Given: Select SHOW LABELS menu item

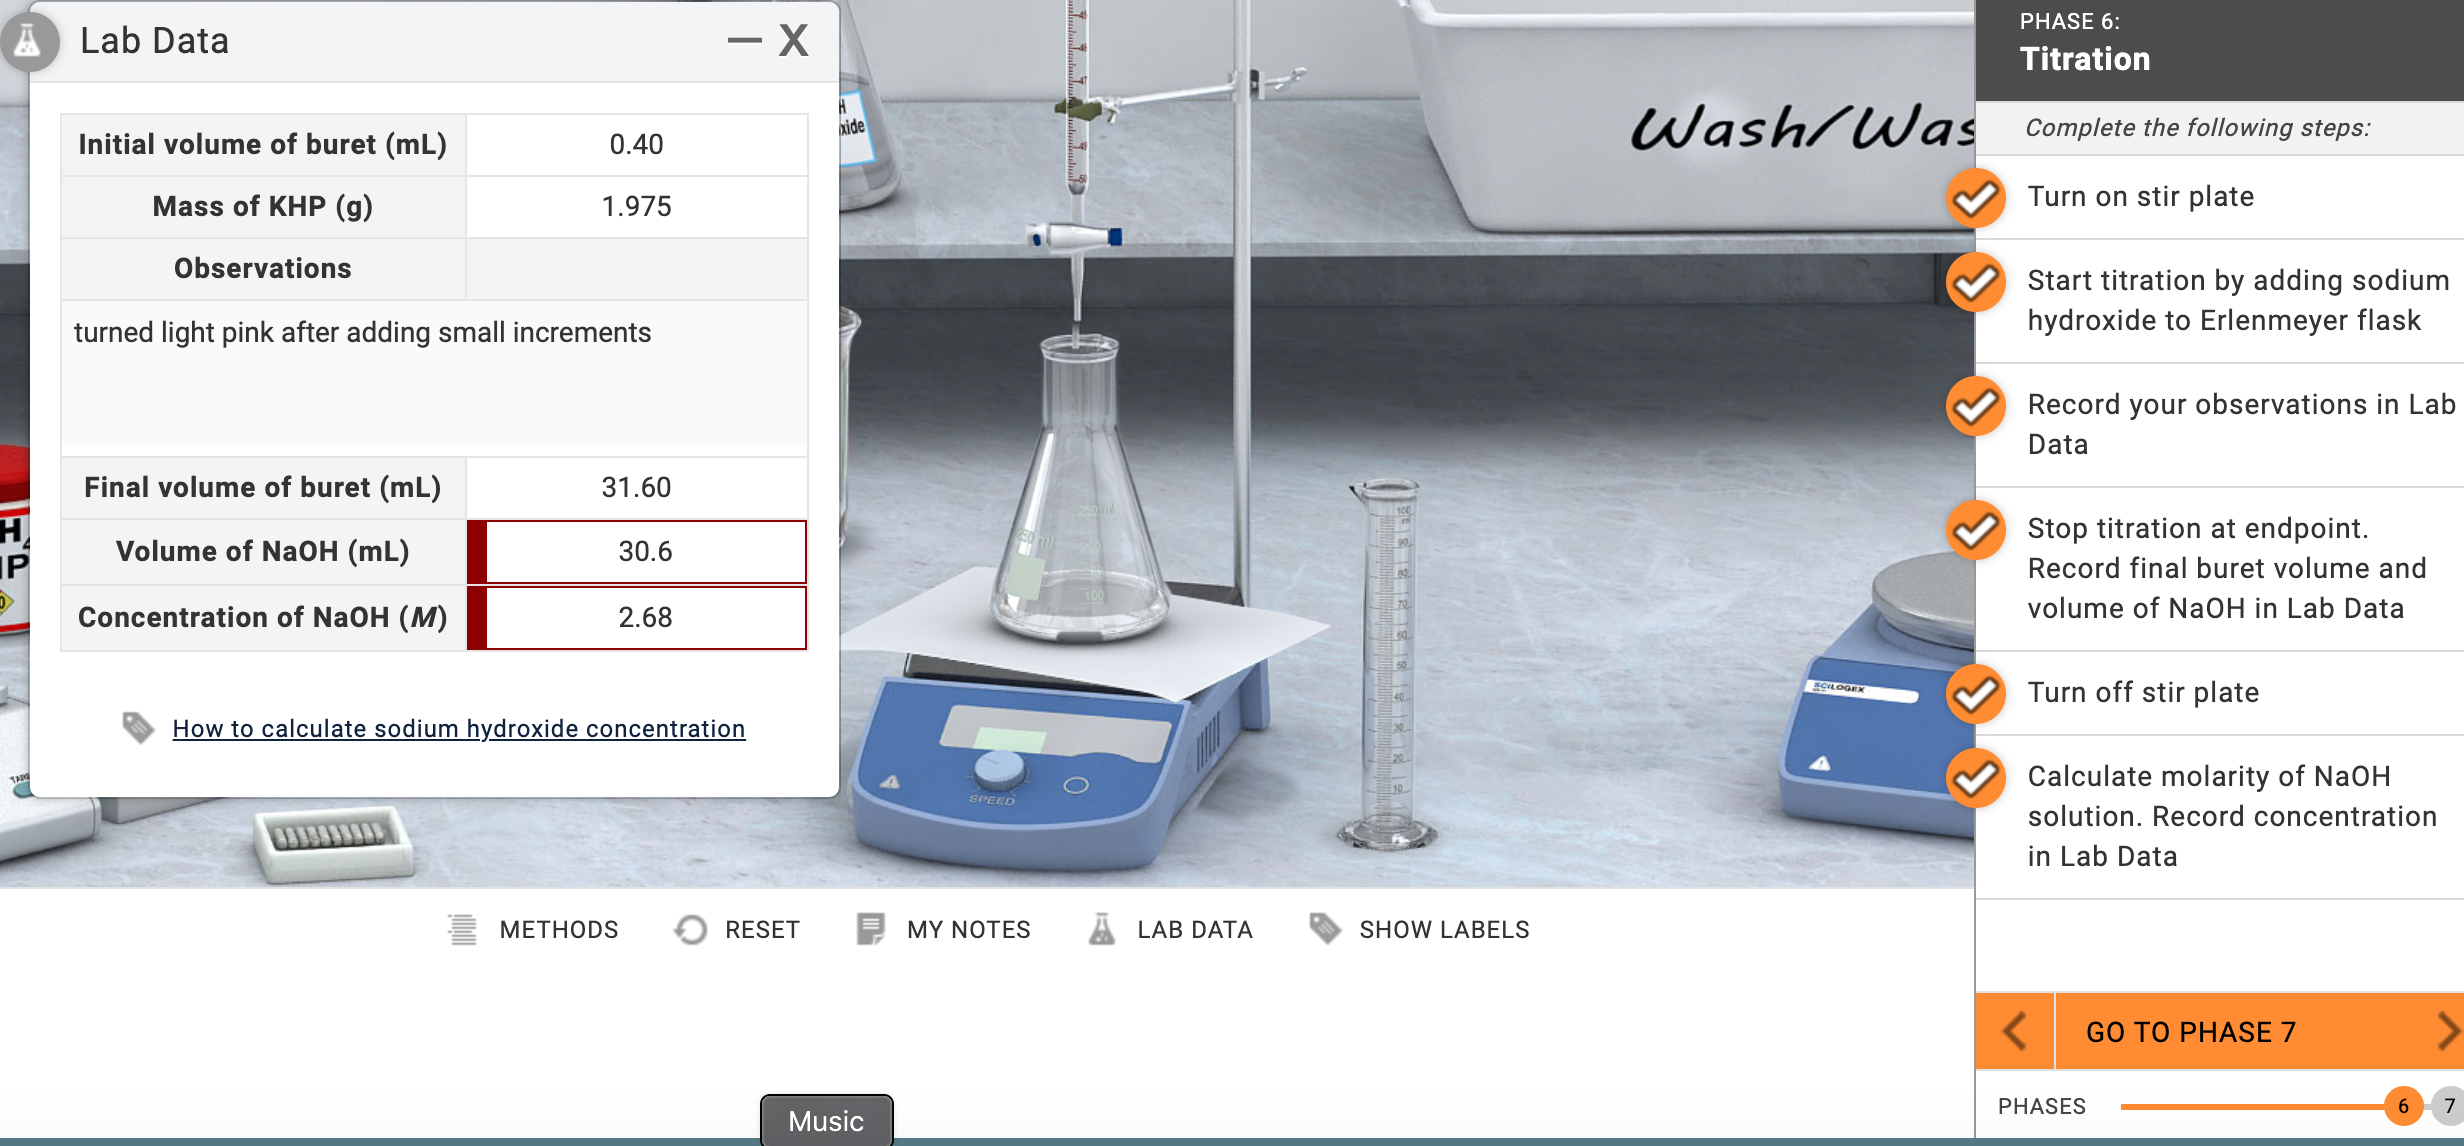Looking at the screenshot, I should pyautogui.click(x=1443, y=930).
